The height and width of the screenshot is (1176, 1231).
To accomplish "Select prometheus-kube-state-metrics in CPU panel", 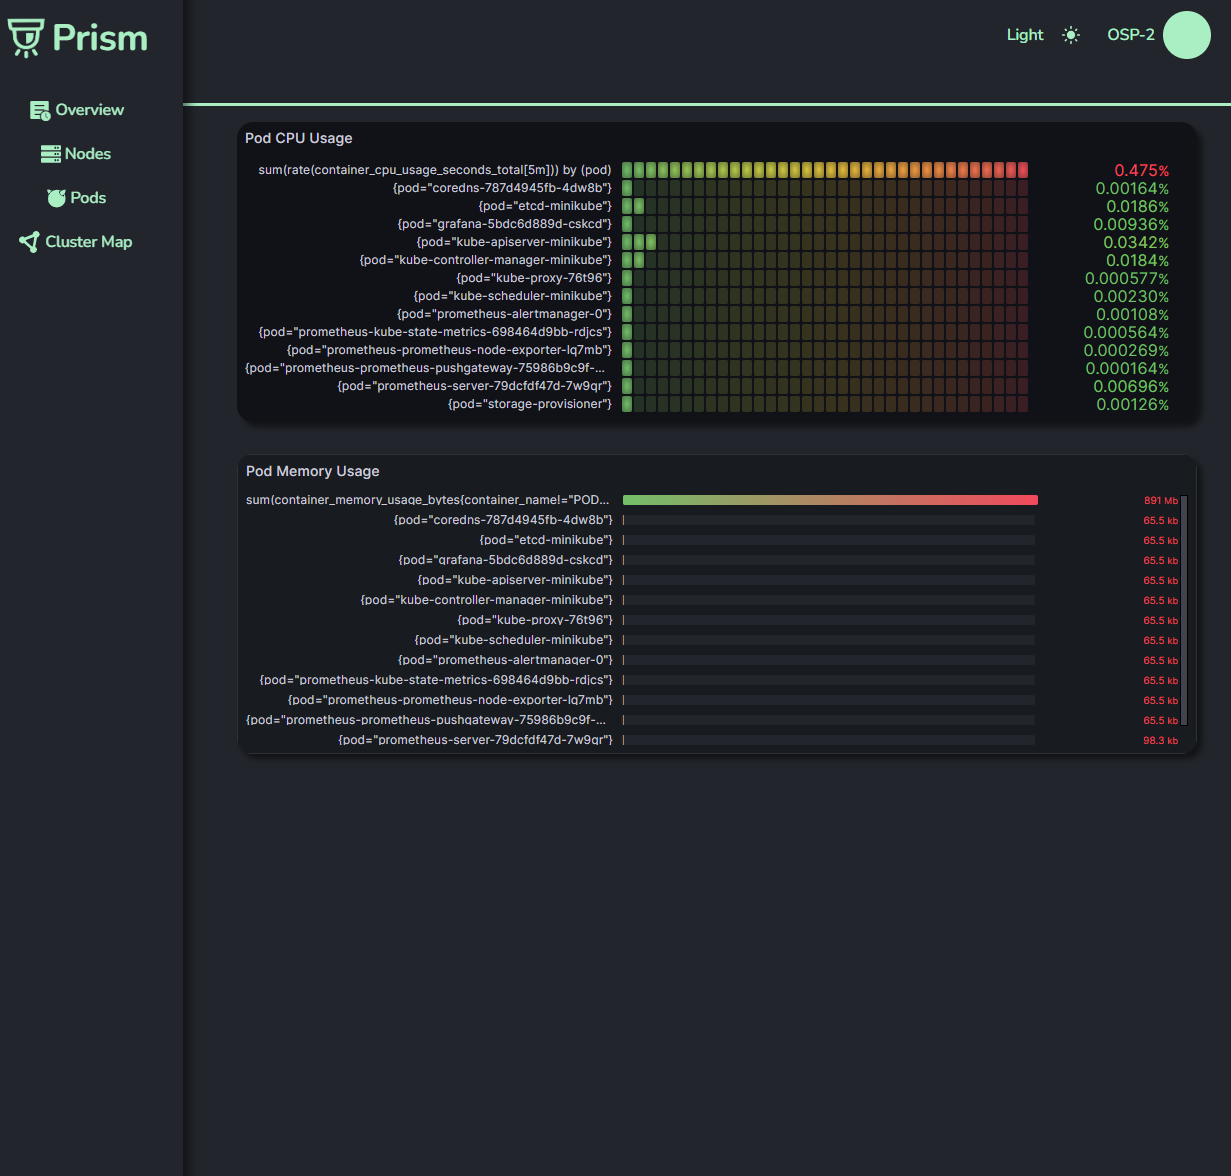I will click(x=435, y=332).
